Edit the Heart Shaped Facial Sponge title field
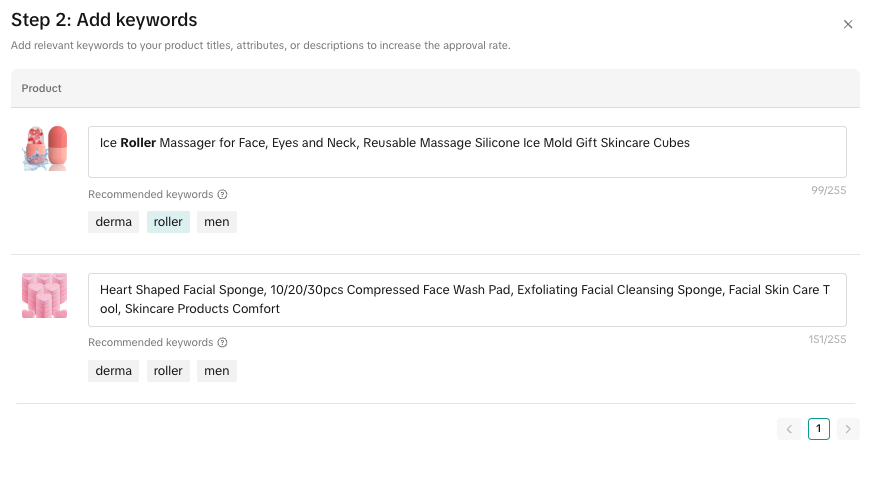 pos(467,300)
